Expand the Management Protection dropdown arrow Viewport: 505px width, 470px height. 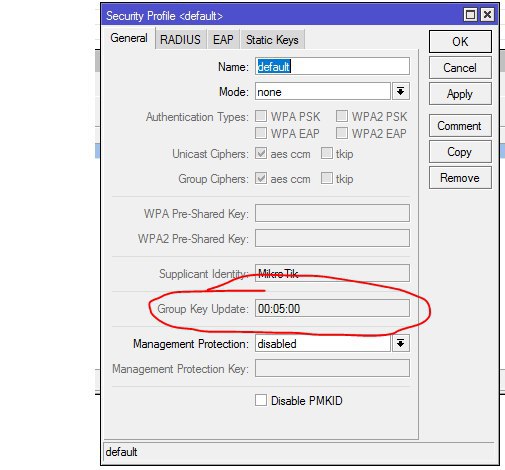[401, 343]
